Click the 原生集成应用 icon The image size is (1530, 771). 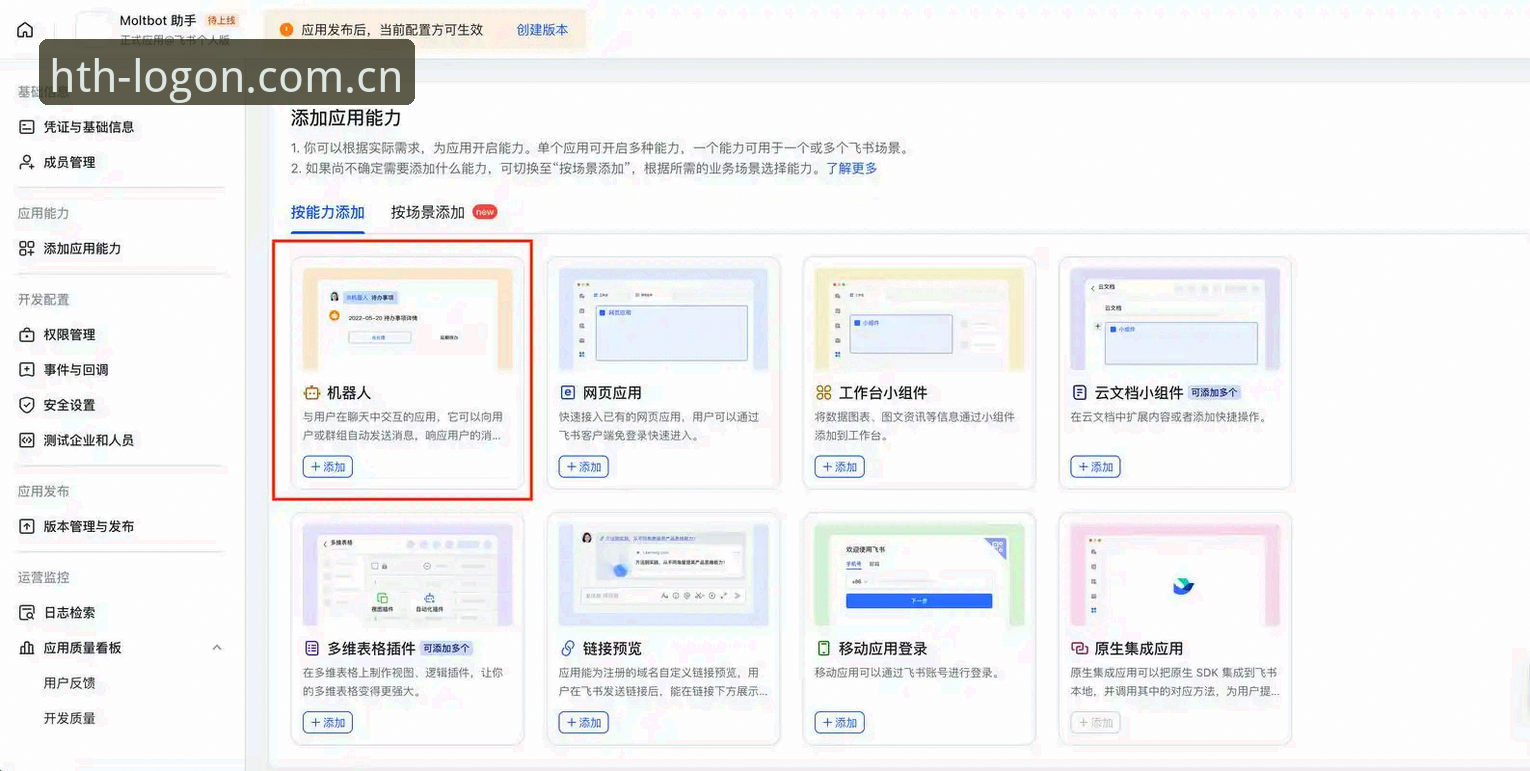tap(1079, 648)
